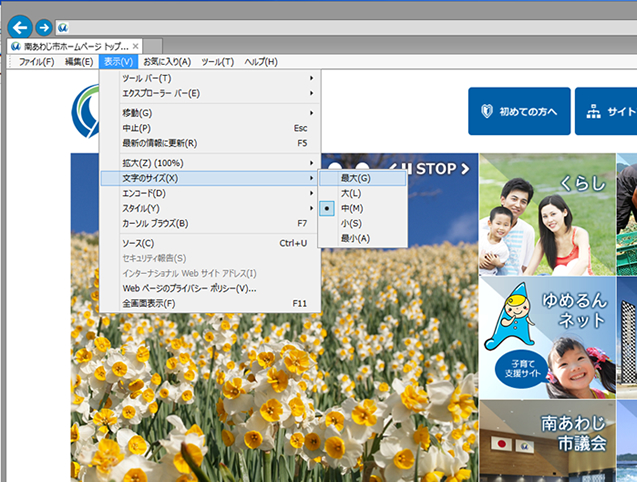The height and width of the screenshot is (482, 637).
Task: Open the 編集(E) menu
Action: coord(79,62)
